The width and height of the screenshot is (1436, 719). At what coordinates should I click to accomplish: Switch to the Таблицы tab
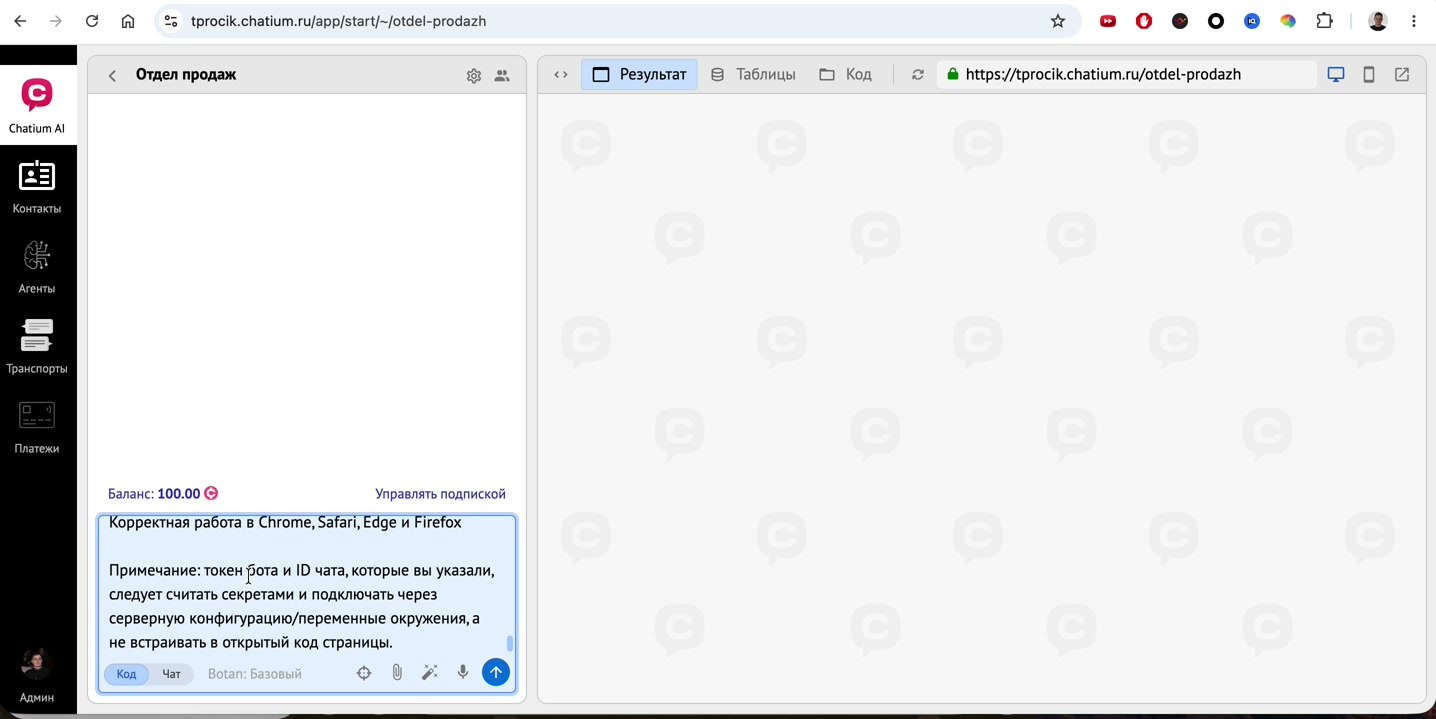[x=753, y=74]
